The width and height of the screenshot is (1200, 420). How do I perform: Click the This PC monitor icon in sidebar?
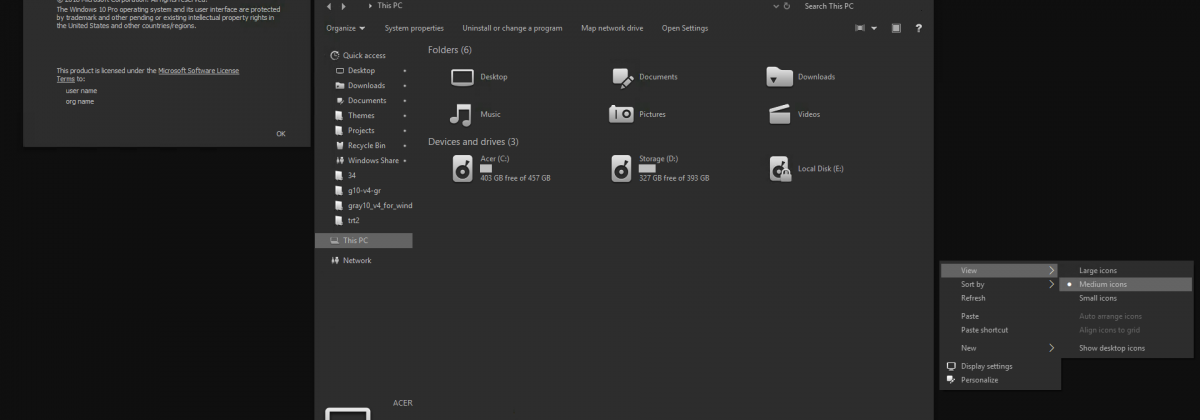[x=334, y=240]
